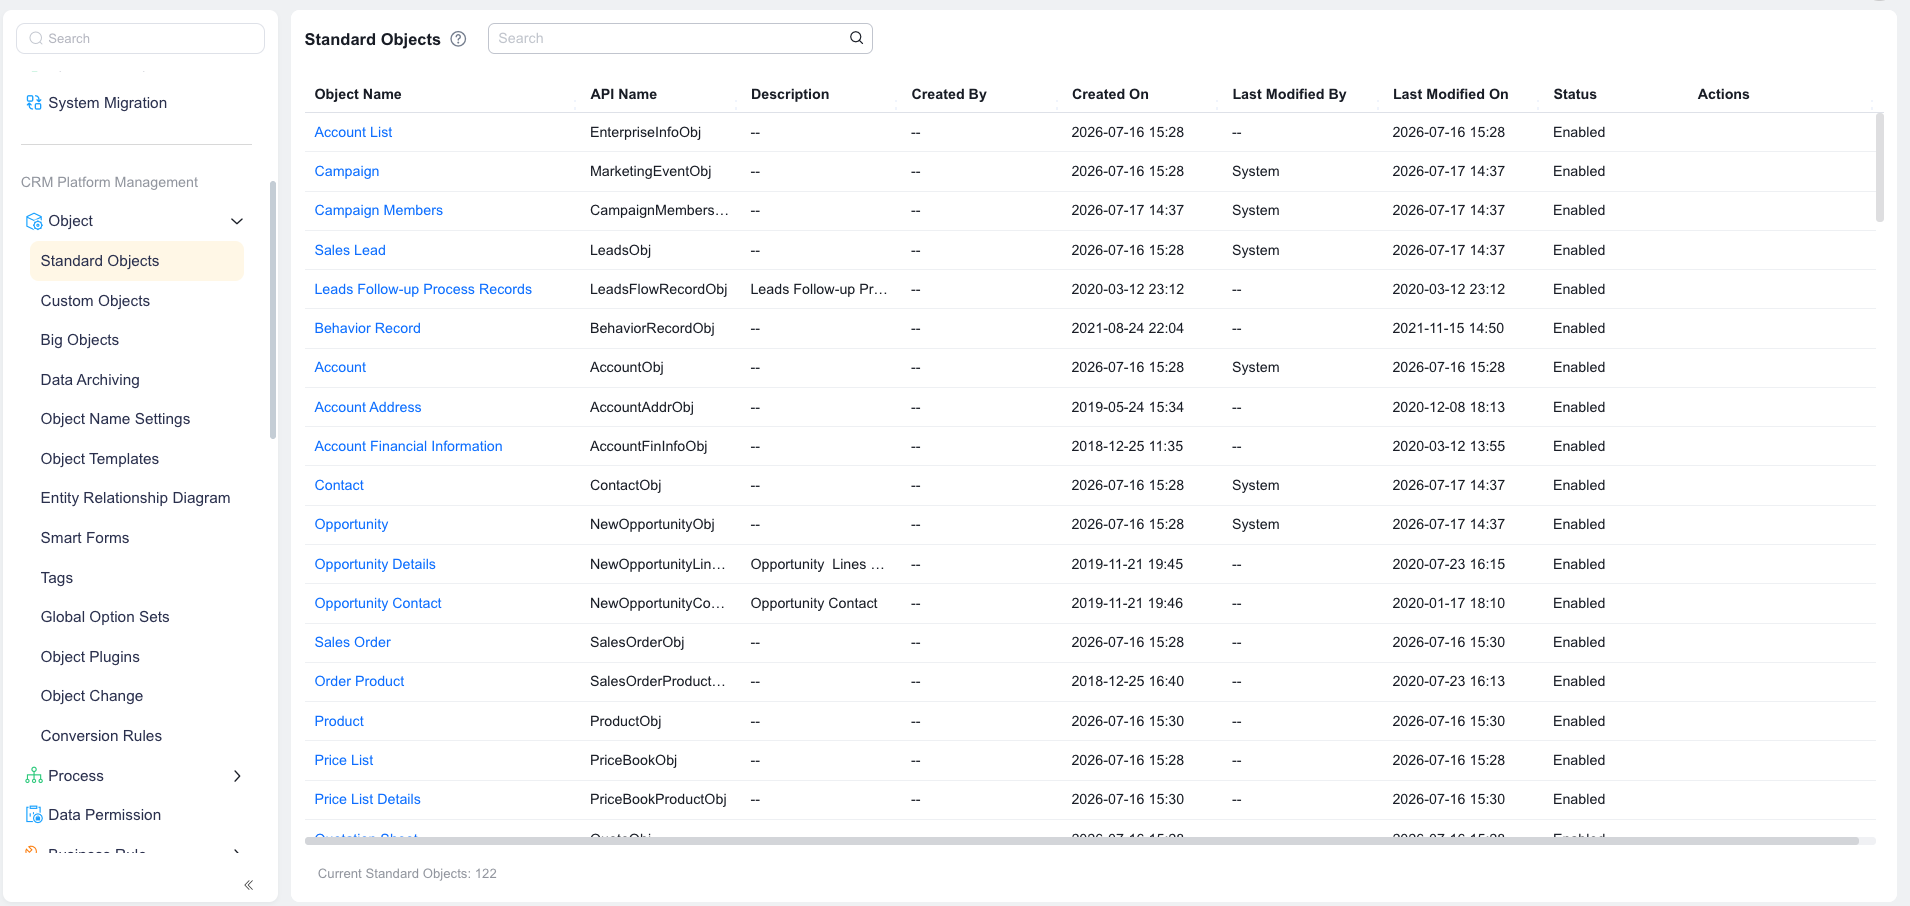Click the Object Name column header
The height and width of the screenshot is (906, 1910).
[x=358, y=94]
